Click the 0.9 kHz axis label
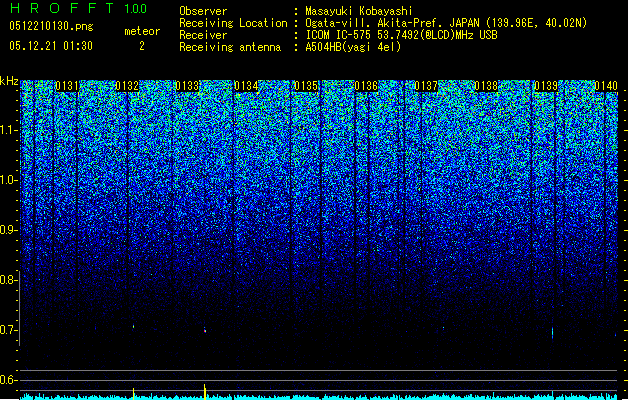Image resolution: width=629 pixels, height=400 pixels. (9, 230)
